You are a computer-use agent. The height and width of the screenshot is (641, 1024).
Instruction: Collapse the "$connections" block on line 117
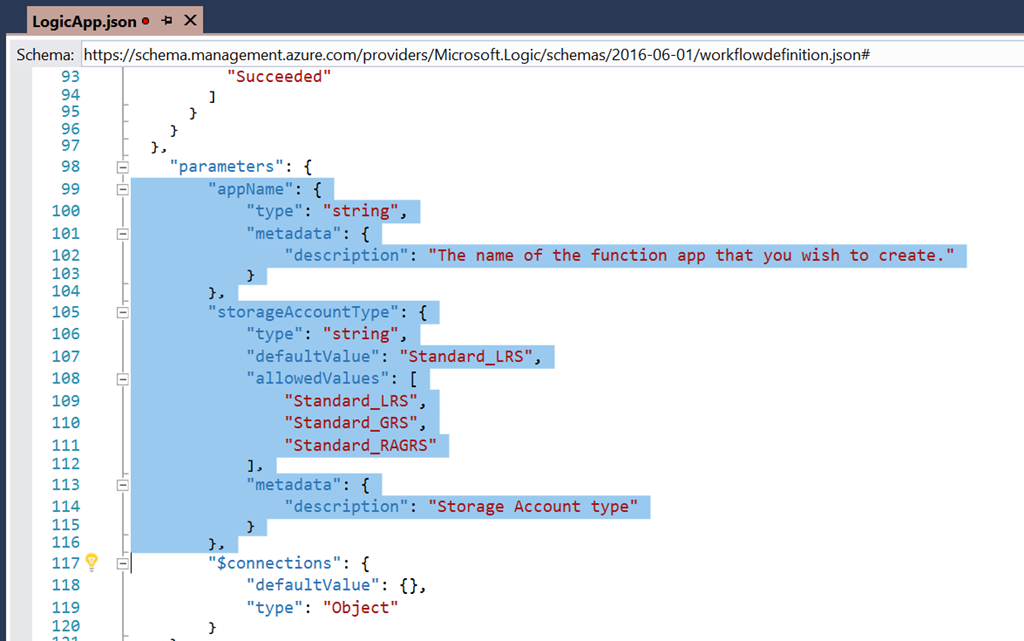[122, 563]
